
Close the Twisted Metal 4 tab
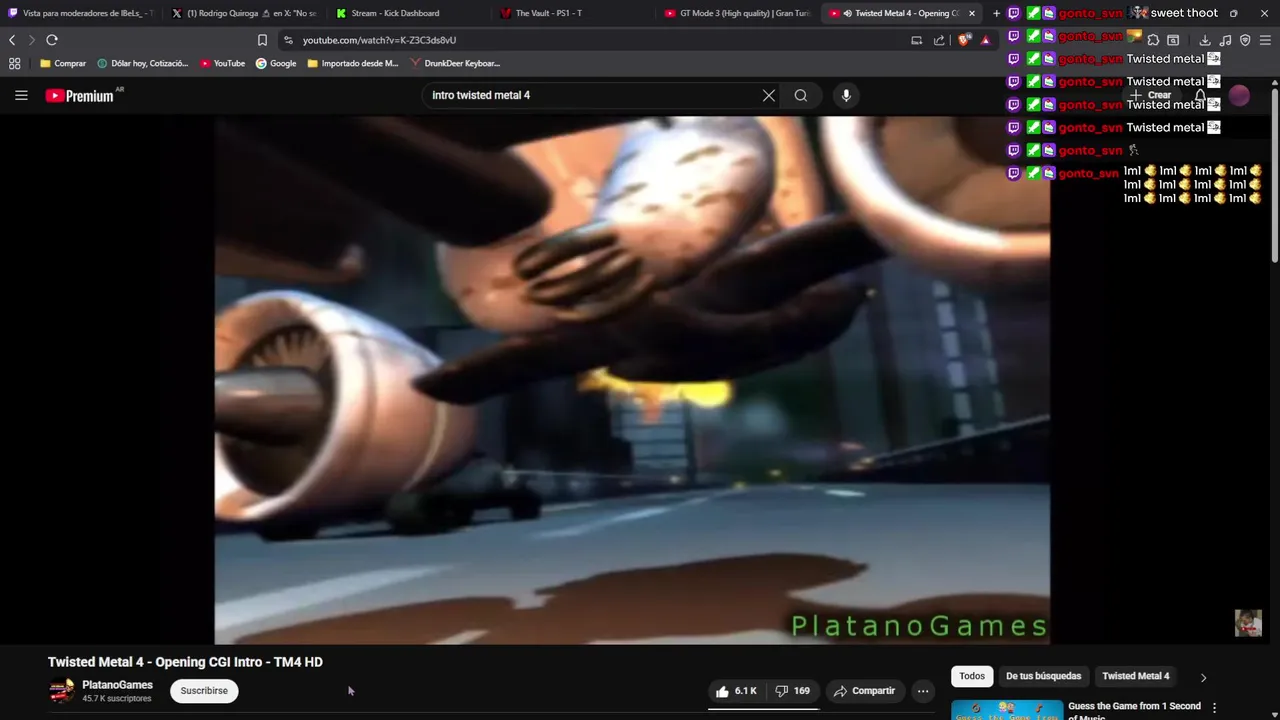(970, 13)
